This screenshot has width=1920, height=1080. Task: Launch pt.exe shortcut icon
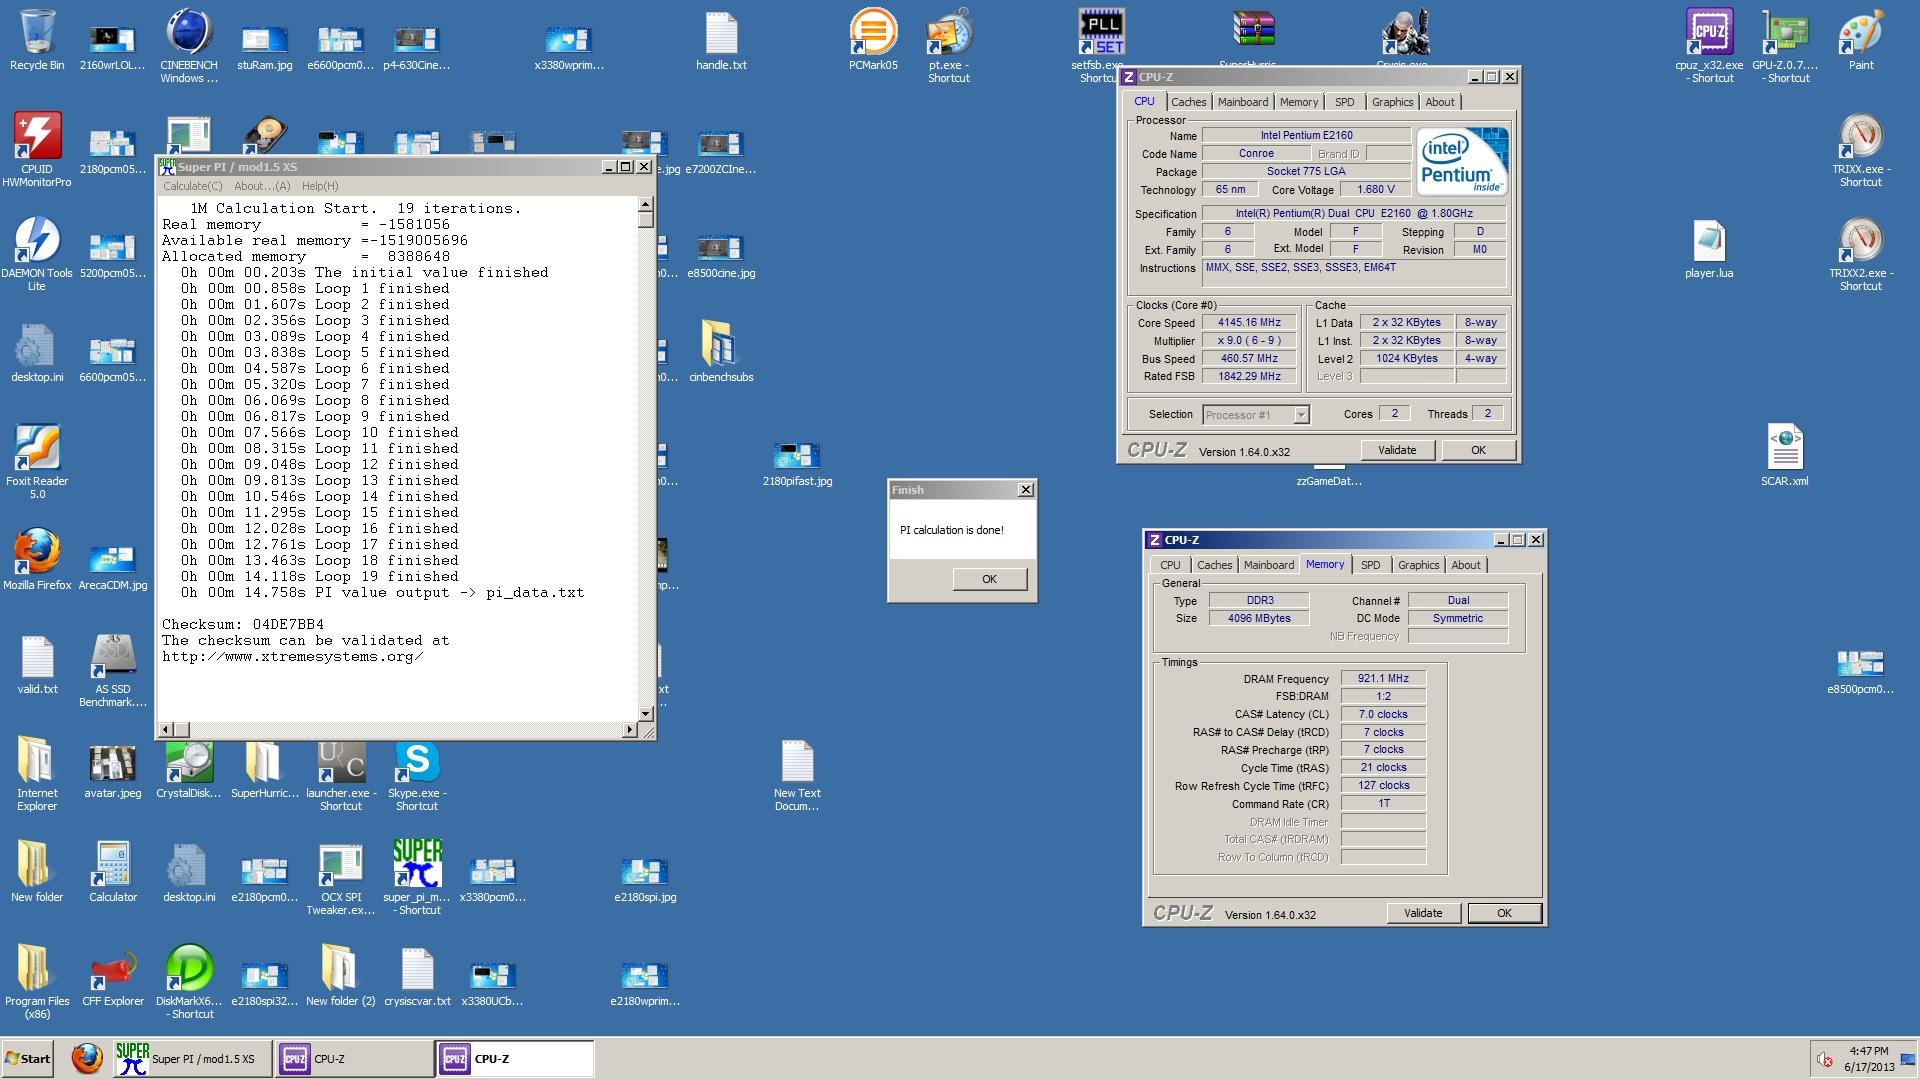pos(949,45)
